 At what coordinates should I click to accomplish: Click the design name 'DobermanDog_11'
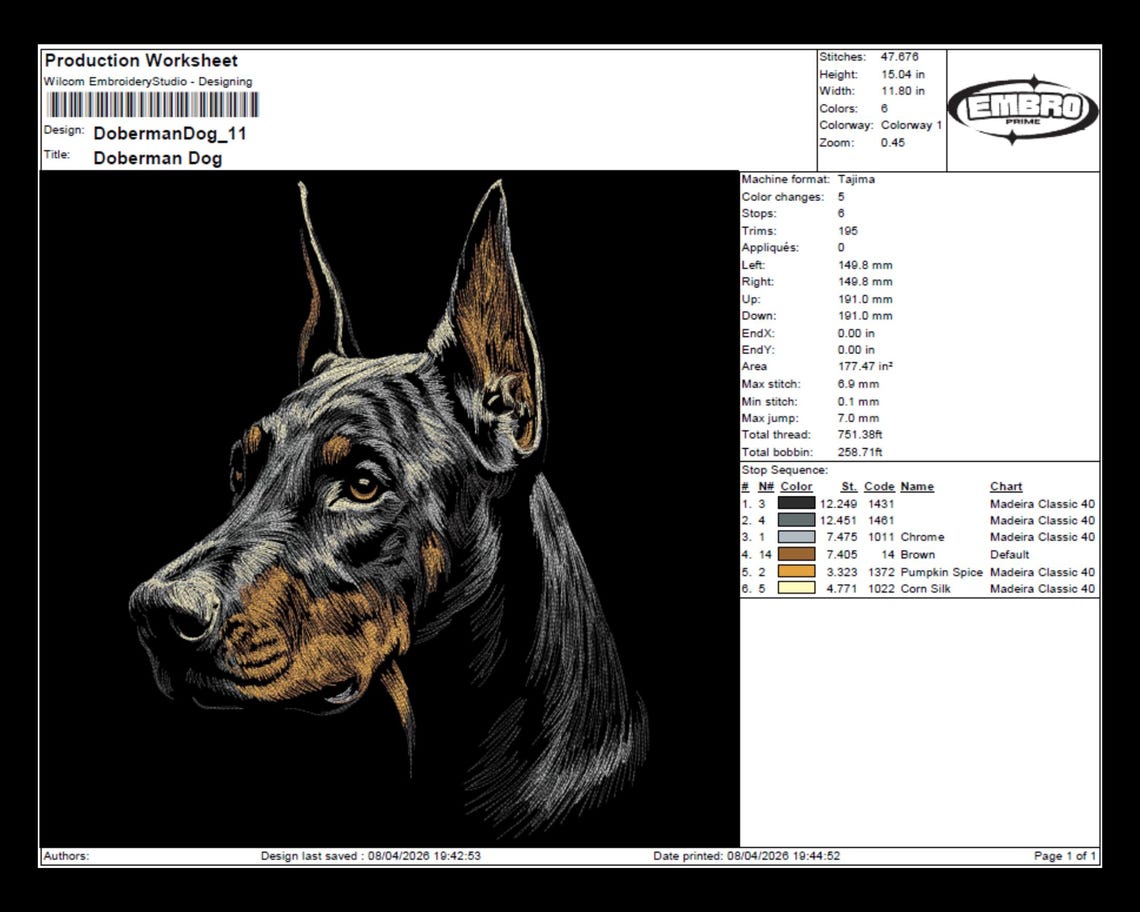(170, 134)
